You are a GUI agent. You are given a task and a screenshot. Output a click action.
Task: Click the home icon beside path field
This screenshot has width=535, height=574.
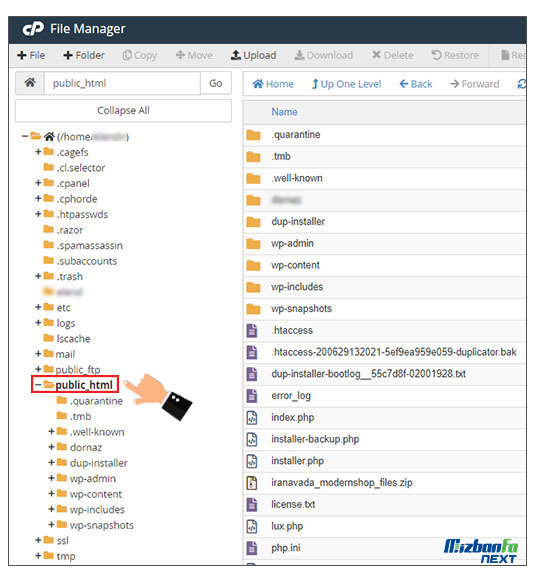[x=30, y=83]
